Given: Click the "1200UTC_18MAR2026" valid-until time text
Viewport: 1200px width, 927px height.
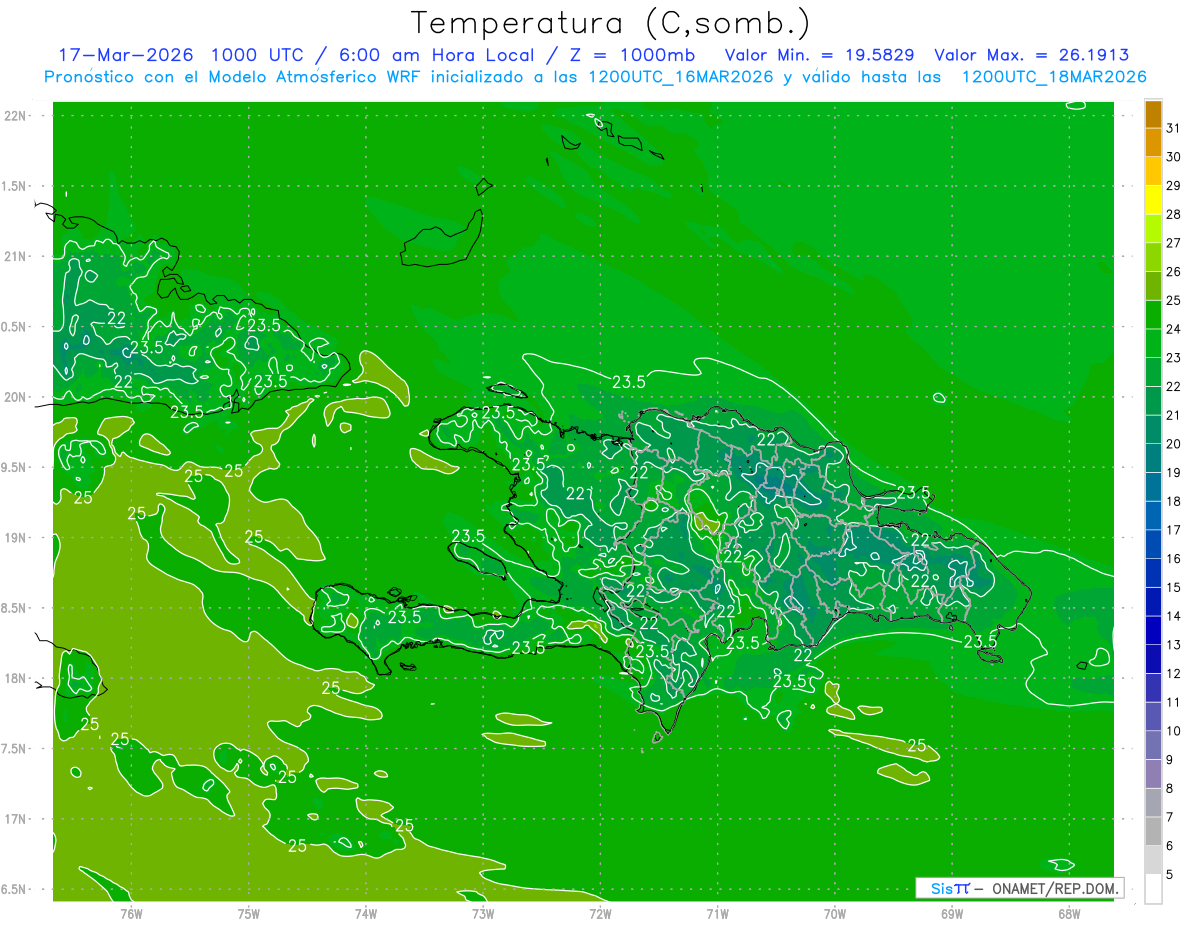Looking at the screenshot, I should [x=1053, y=77].
